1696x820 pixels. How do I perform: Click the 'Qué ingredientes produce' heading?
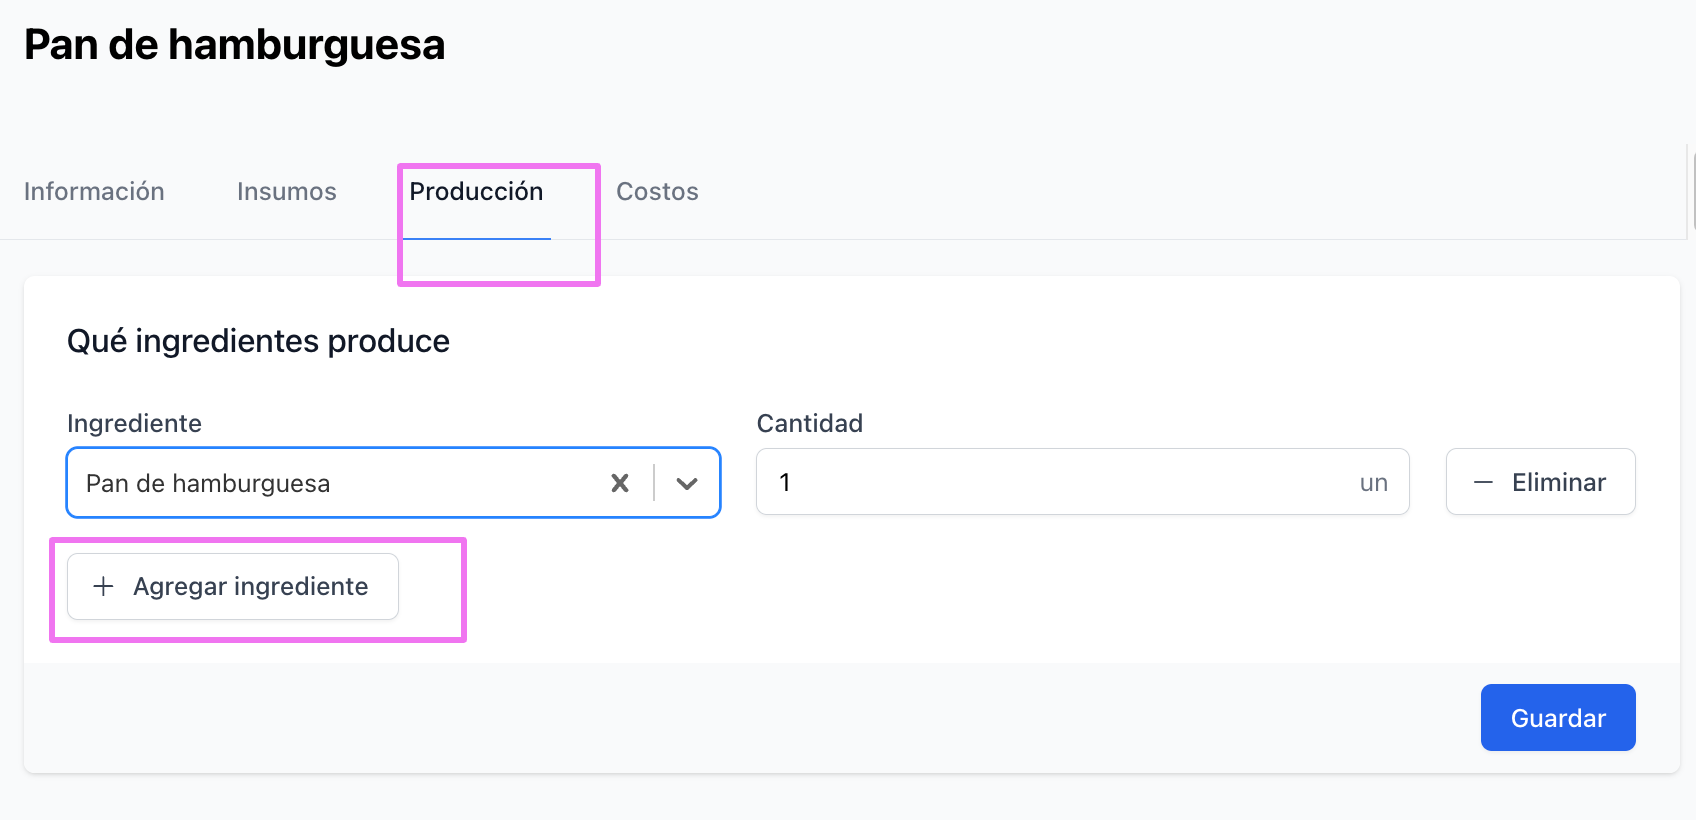click(258, 341)
